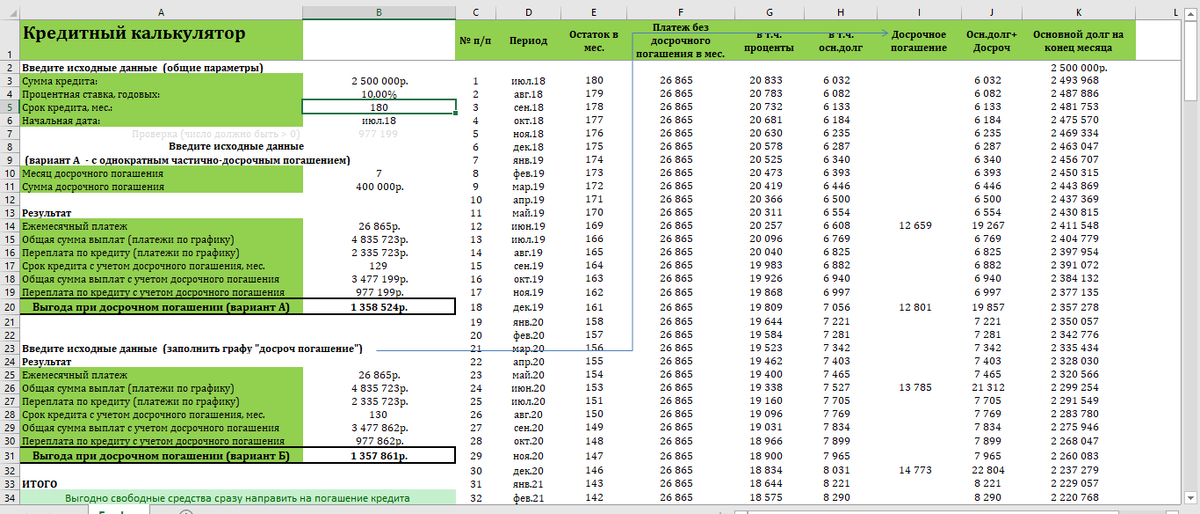Click cell 'Выгода при досрочном погашении (вариант А)'
Screen dimensions: 1200x514
pyautogui.click(x=161, y=307)
